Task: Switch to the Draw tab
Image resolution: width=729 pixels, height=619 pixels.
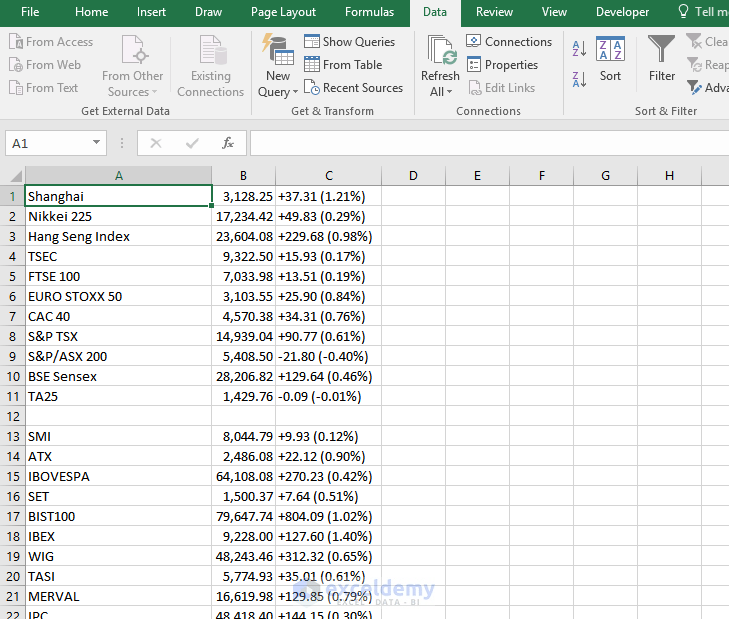Action: [208, 12]
